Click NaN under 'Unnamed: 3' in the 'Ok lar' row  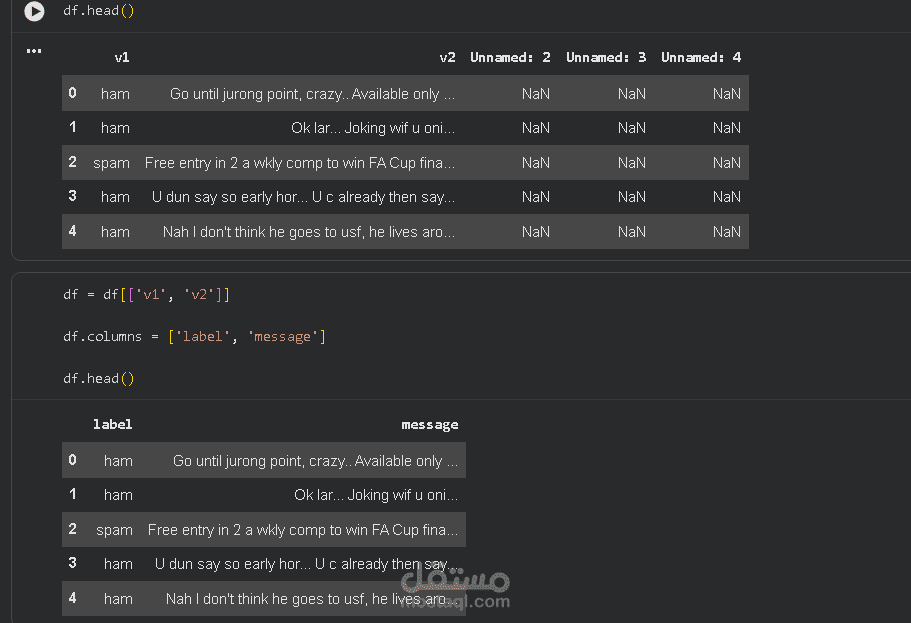(632, 128)
